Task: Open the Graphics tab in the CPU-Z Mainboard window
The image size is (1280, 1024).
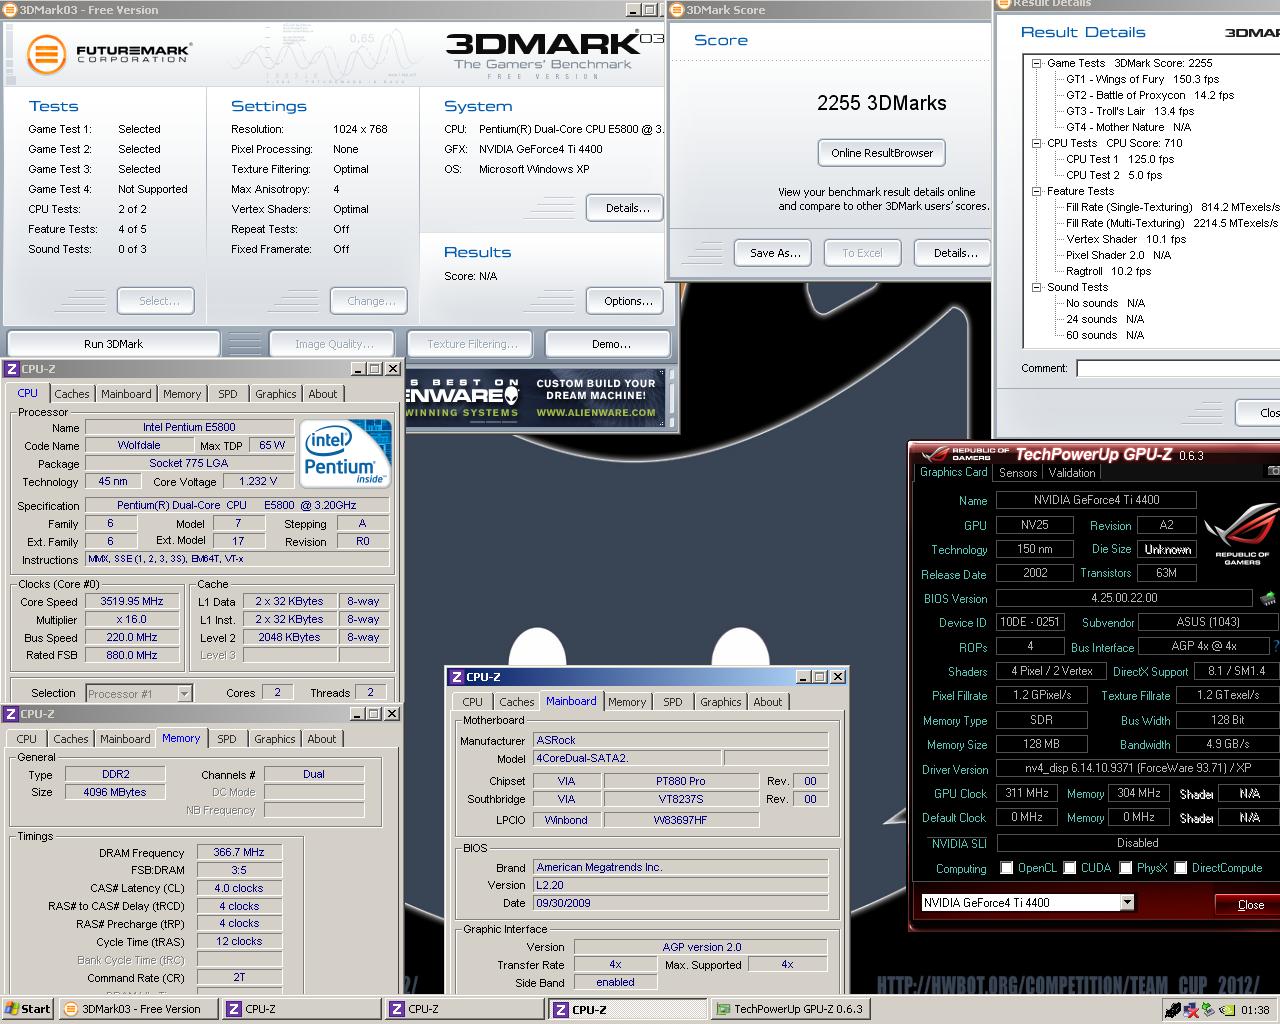Action: pos(721,702)
